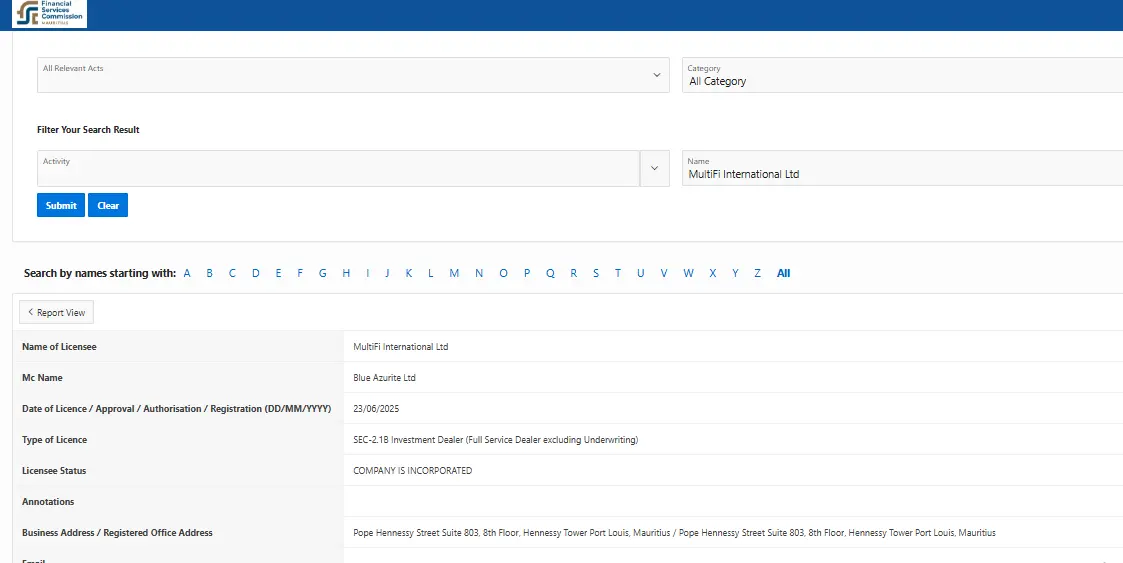Filter names starting with W
1123x563 pixels.
click(x=688, y=273)
